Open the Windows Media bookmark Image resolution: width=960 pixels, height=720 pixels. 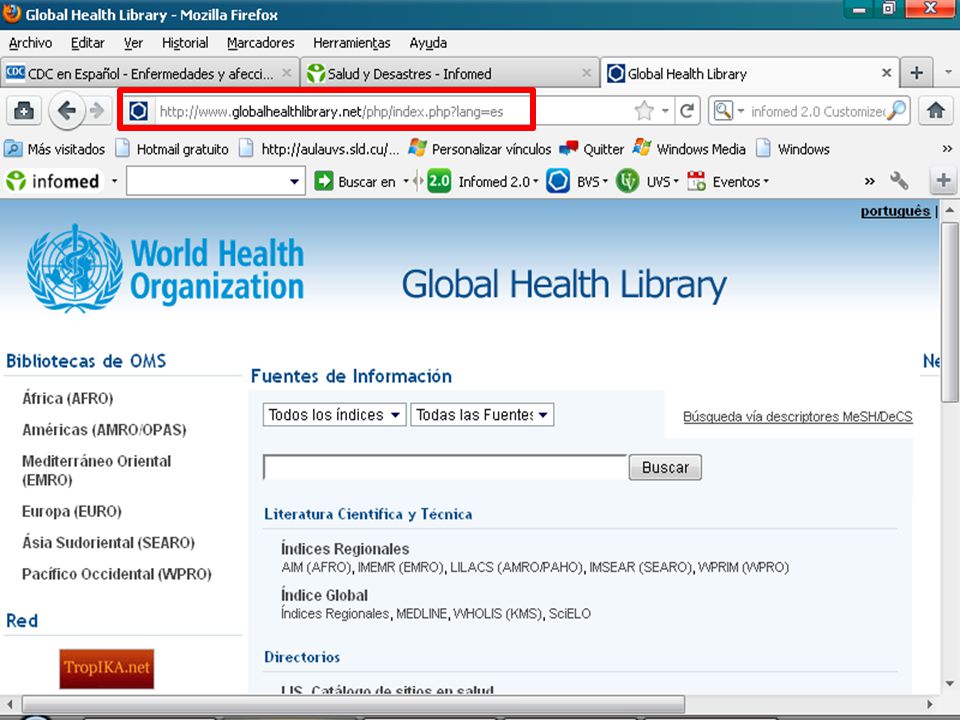tap(689, 149)
